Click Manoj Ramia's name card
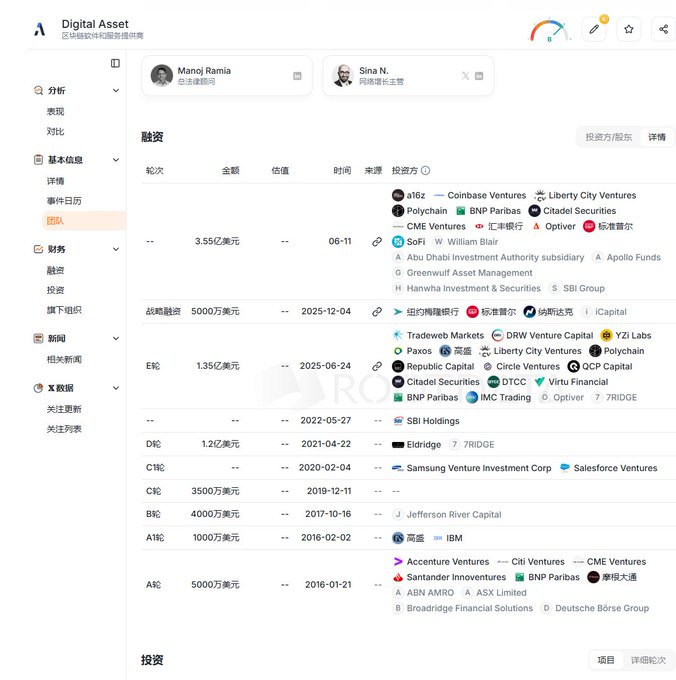The image size is (676, 680). point(226,75)
